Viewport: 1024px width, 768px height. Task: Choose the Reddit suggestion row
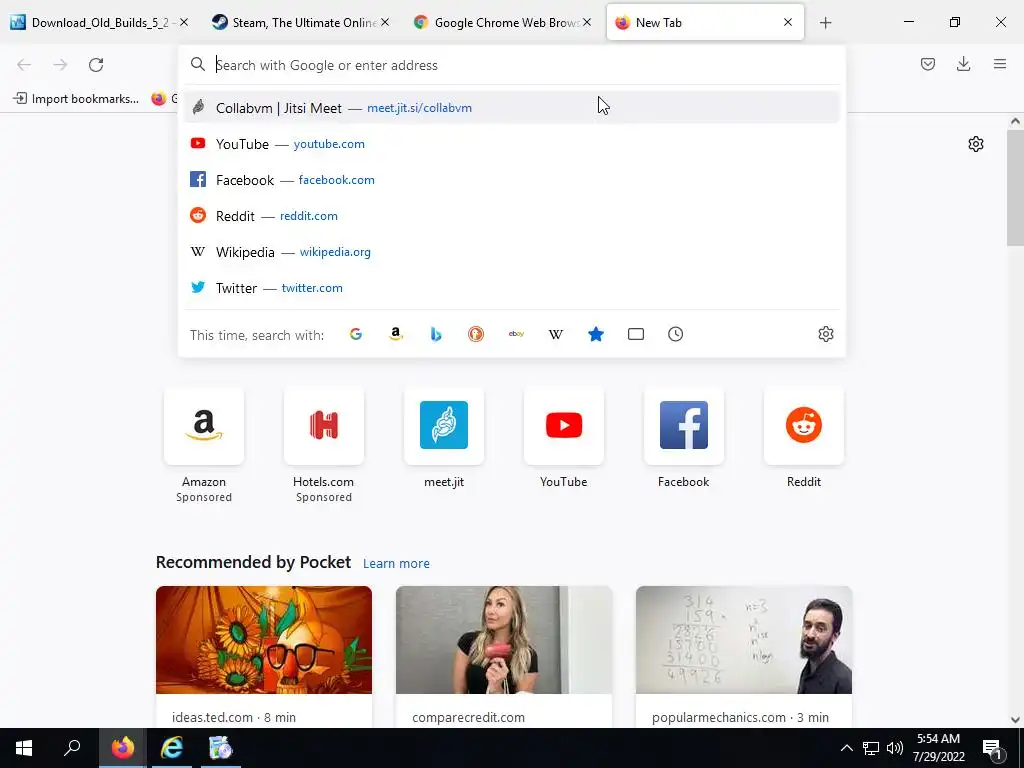(x=511, y=216)
